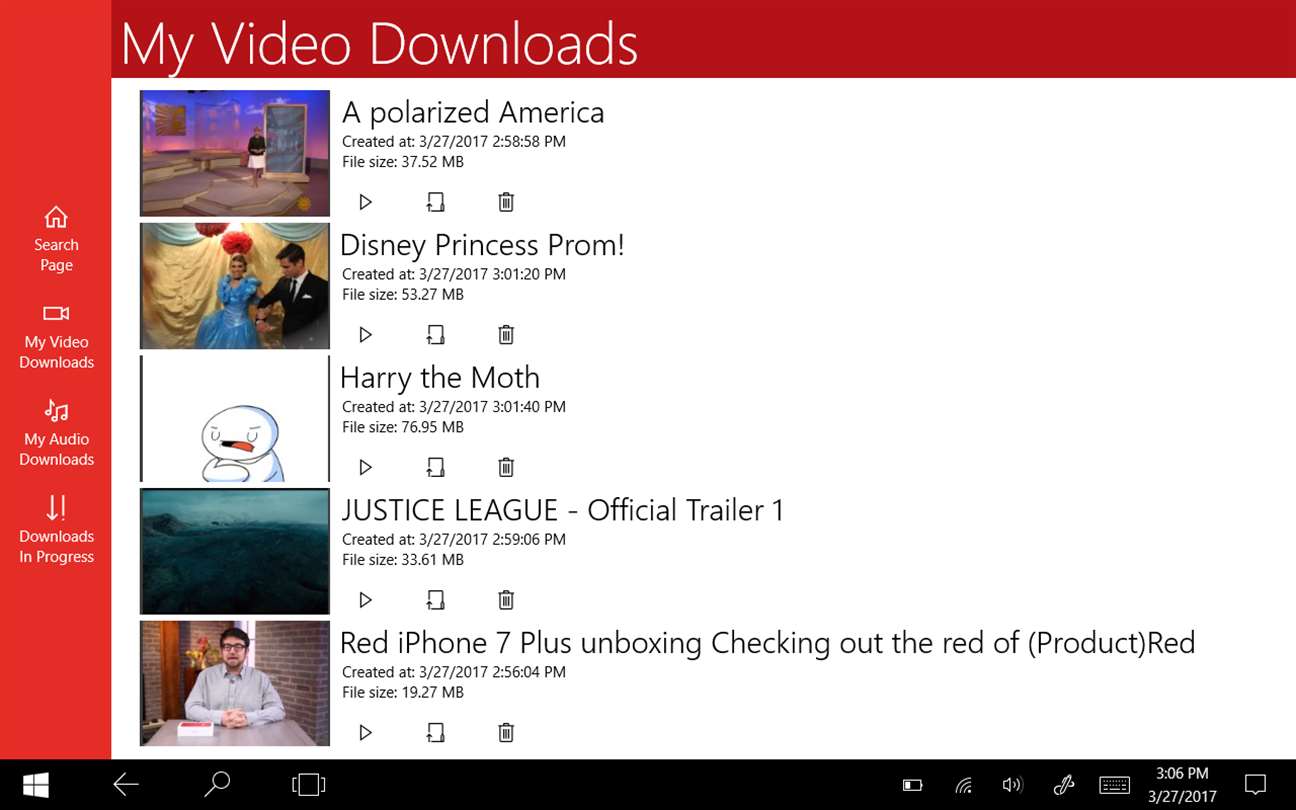Click the File size: 37.52 MB text
1296x810 pixels.
[403, 162]
